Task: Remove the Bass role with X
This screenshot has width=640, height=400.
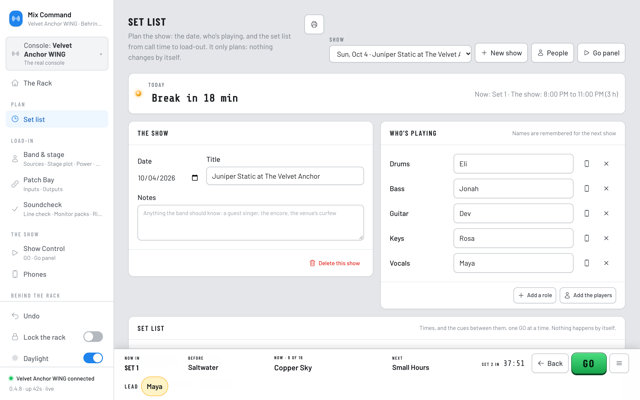Action: click(606, 189)
